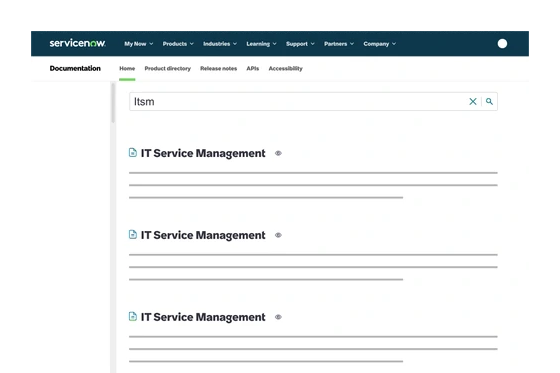Expand the Support dropdown menu
The image size is (560, 373).
(300, 44)
